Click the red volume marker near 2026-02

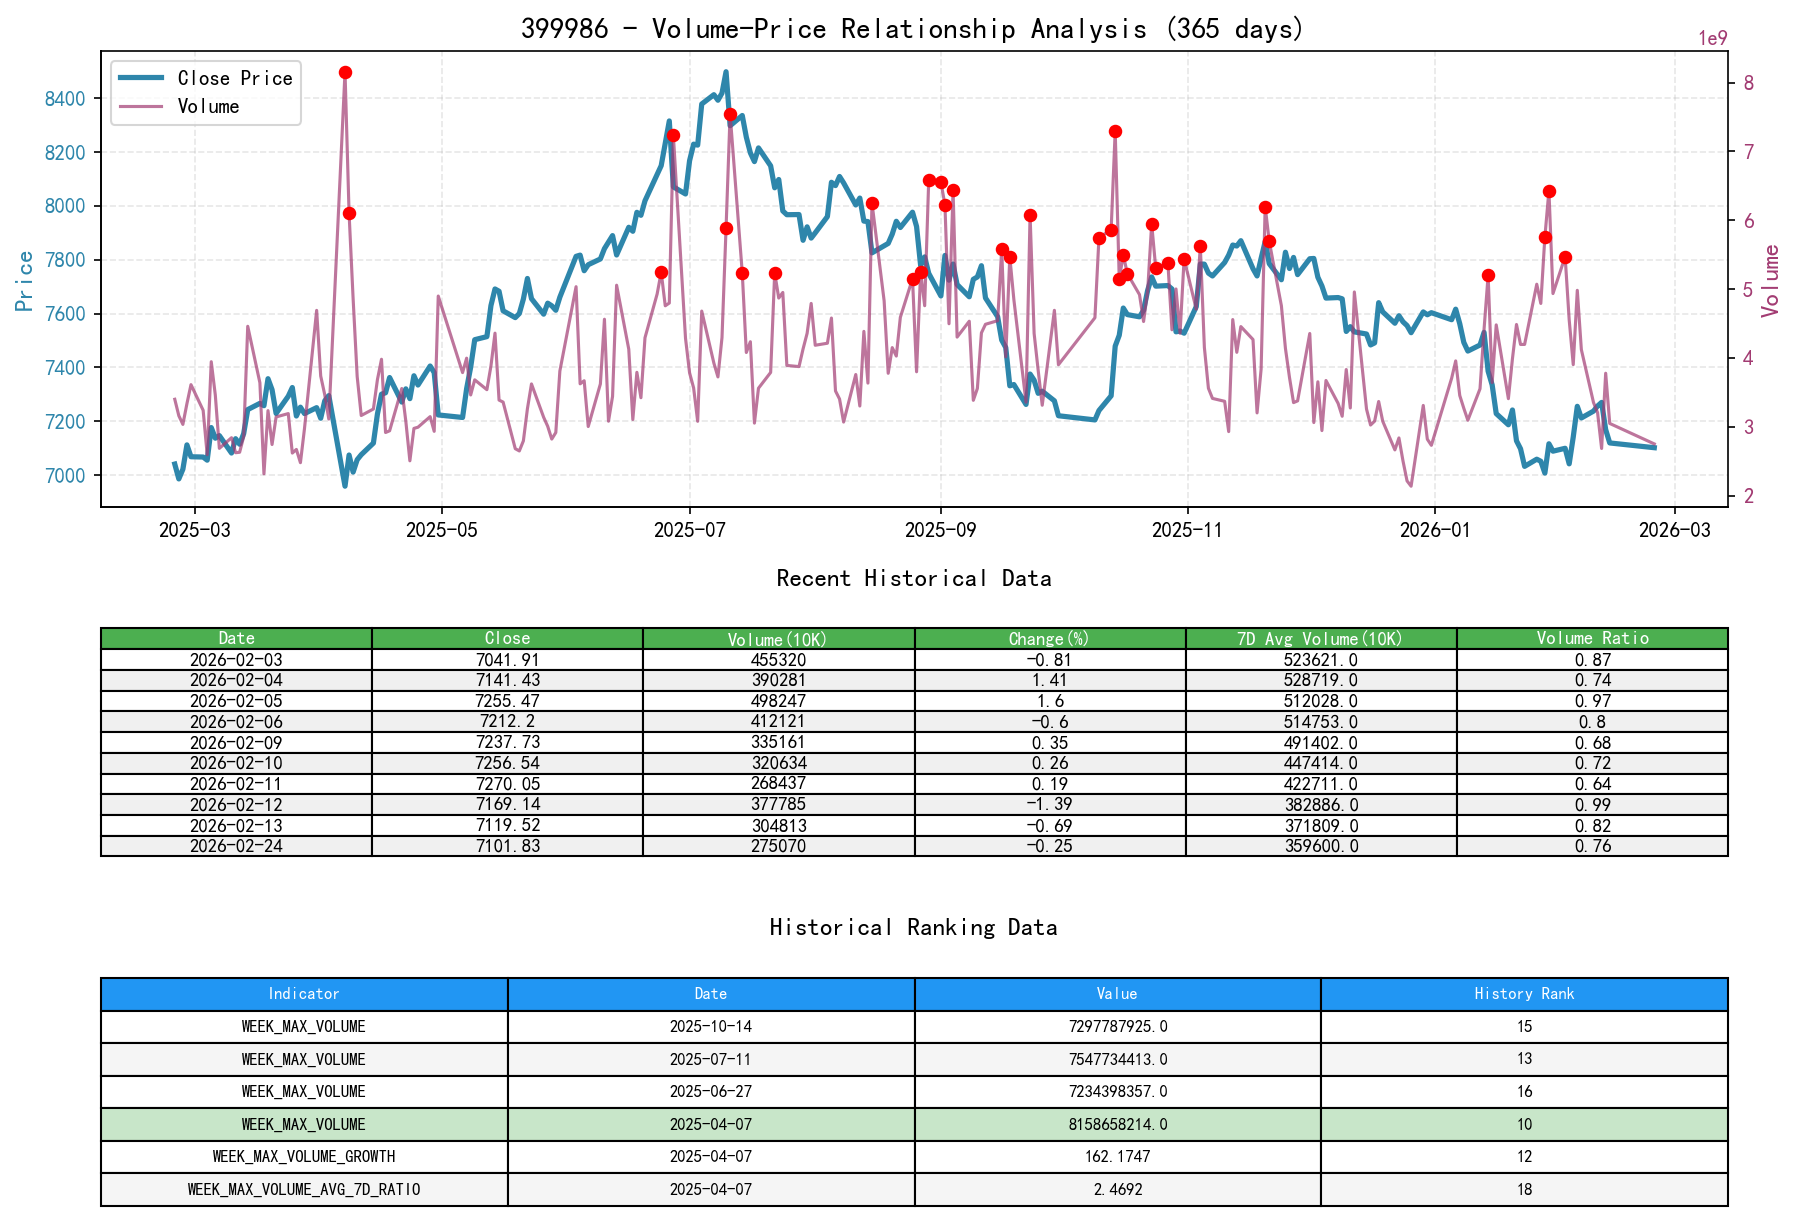click(1548, 190)
